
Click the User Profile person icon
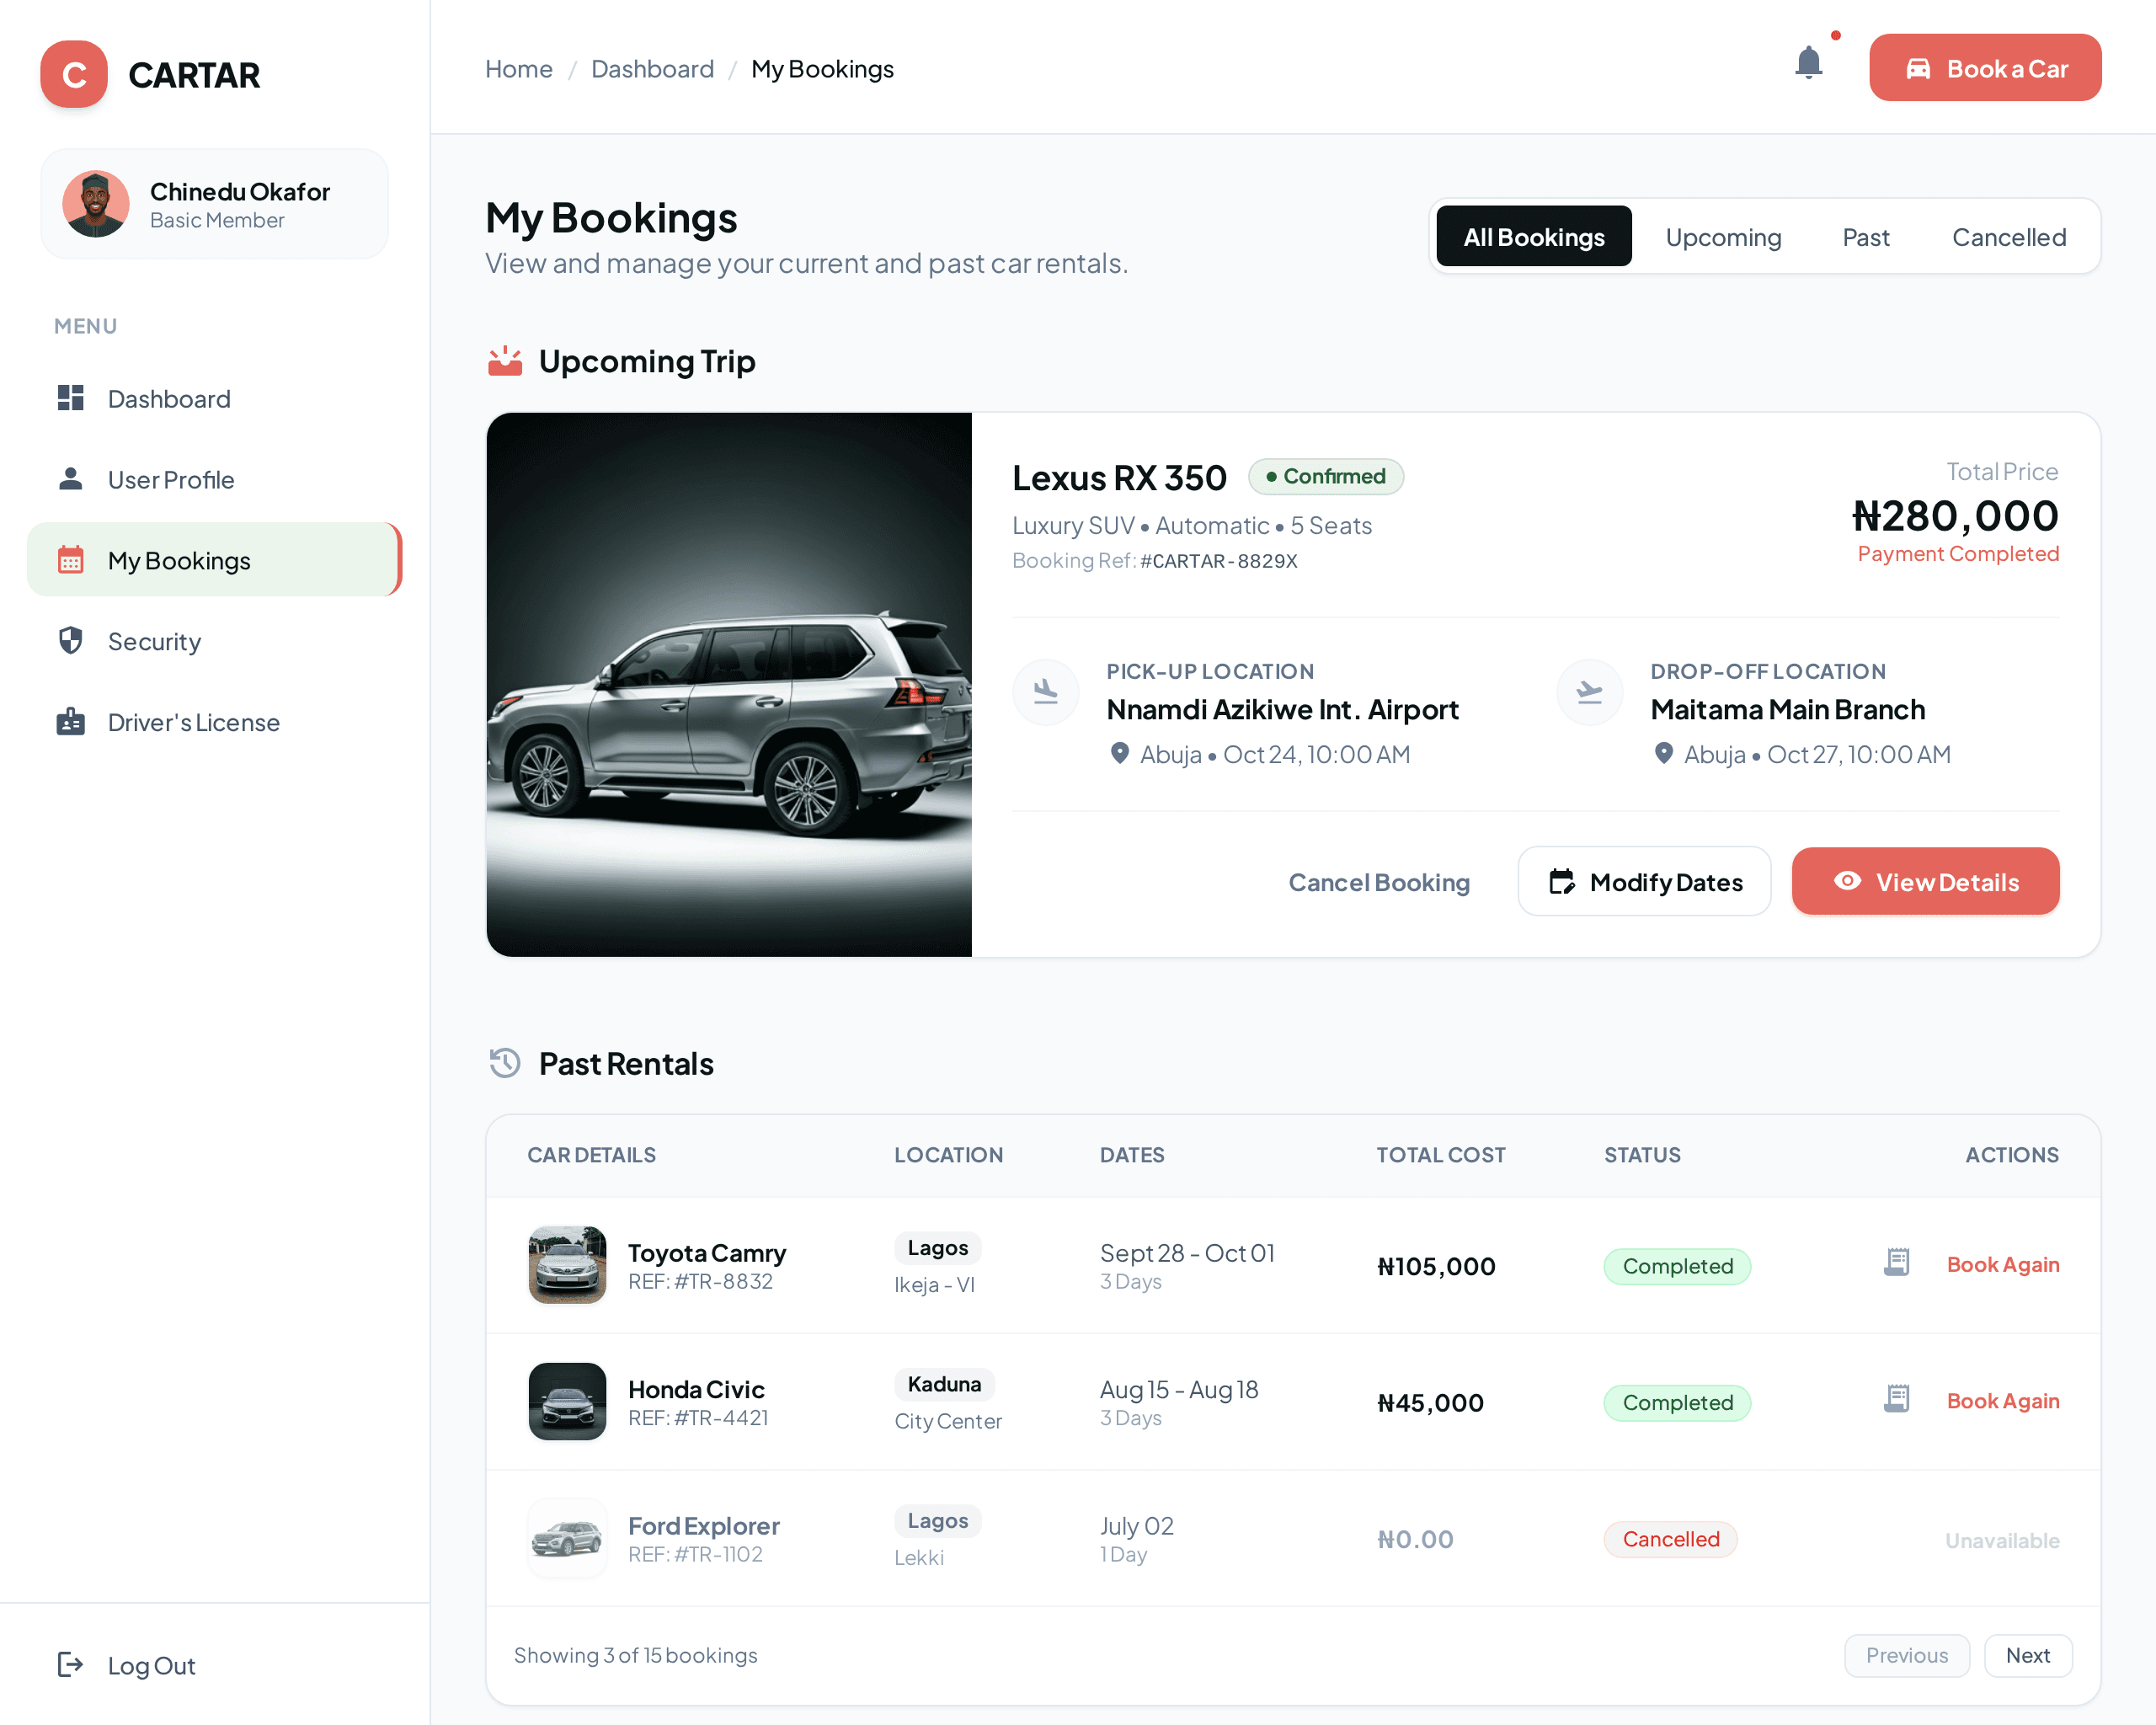click(71, 479)
